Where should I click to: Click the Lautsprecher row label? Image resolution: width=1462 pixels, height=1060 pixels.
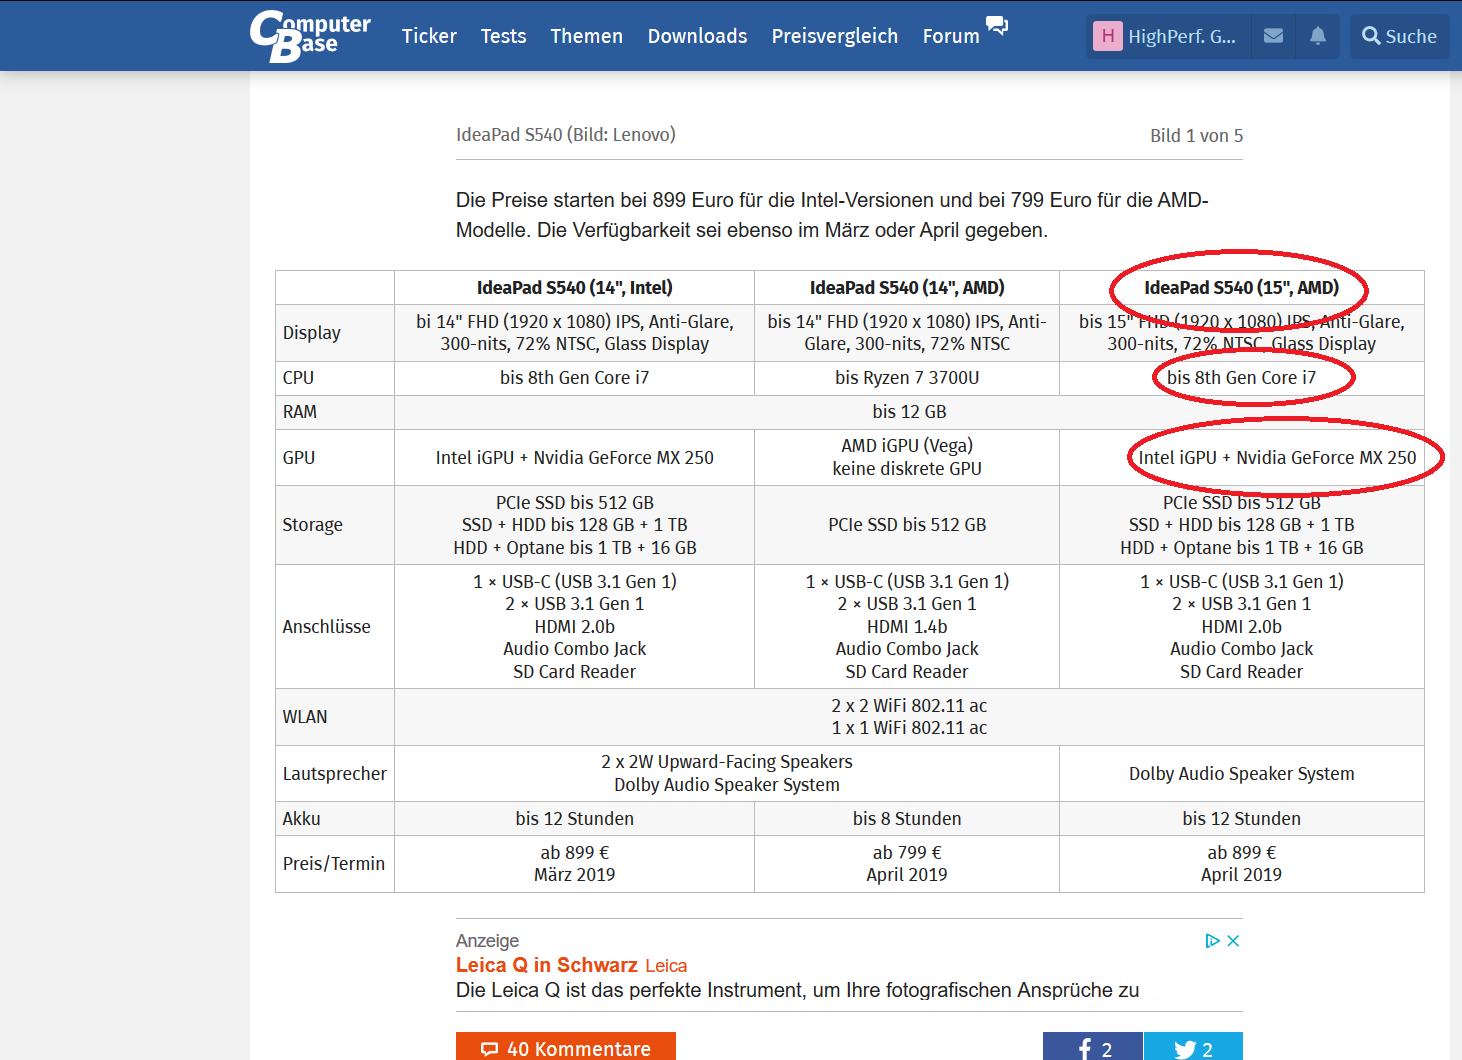click(335, 774)
